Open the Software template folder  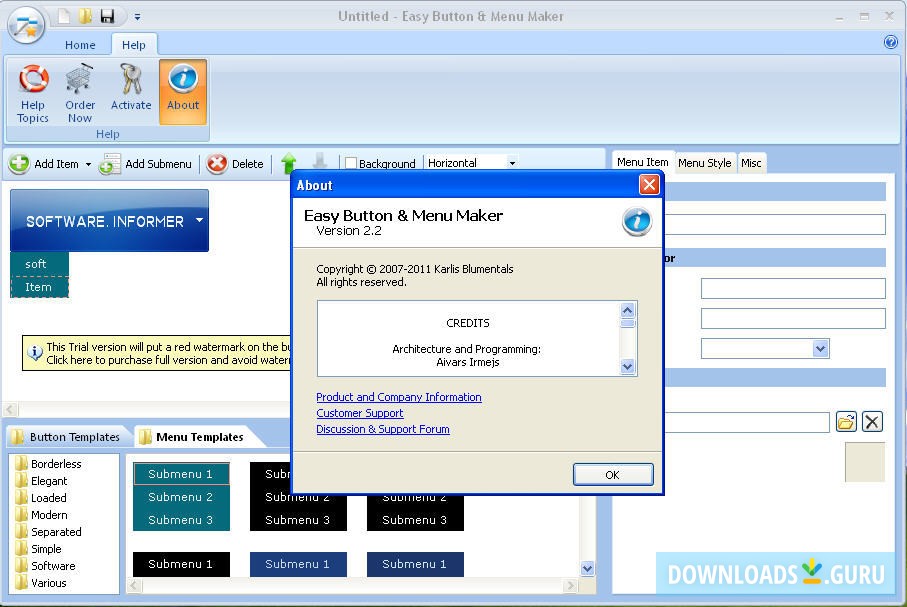pyautogui.click(x=46, y=566)
